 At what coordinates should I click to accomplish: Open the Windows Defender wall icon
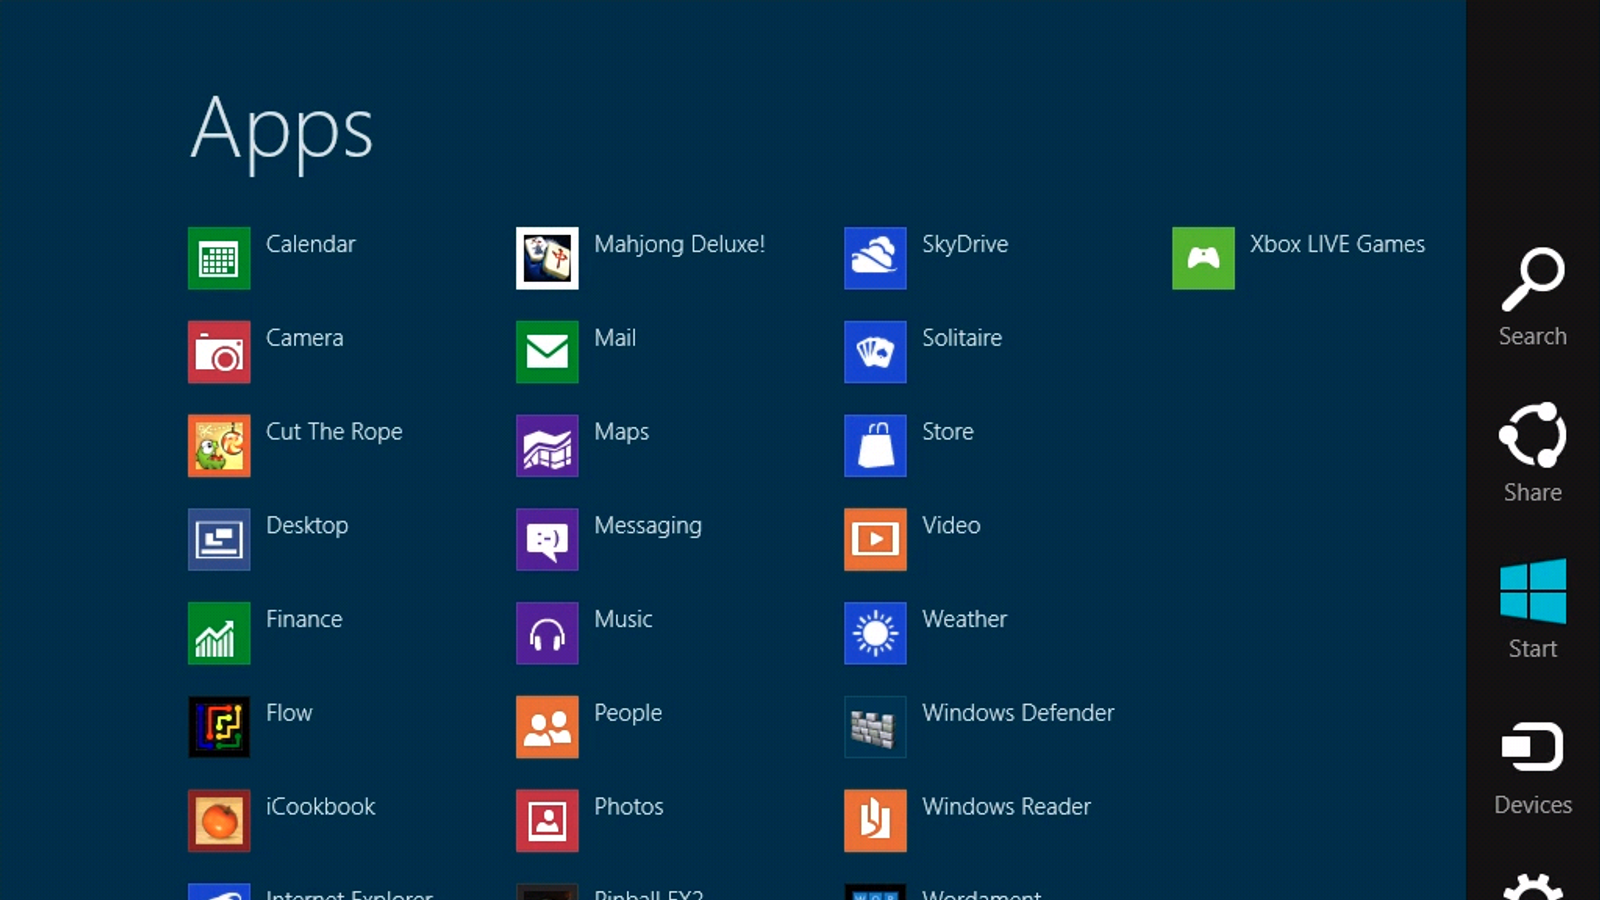(x=875, y=727)
